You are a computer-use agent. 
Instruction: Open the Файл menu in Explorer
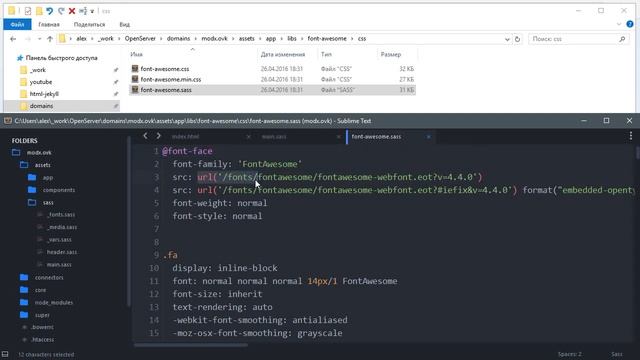[17, 24]
